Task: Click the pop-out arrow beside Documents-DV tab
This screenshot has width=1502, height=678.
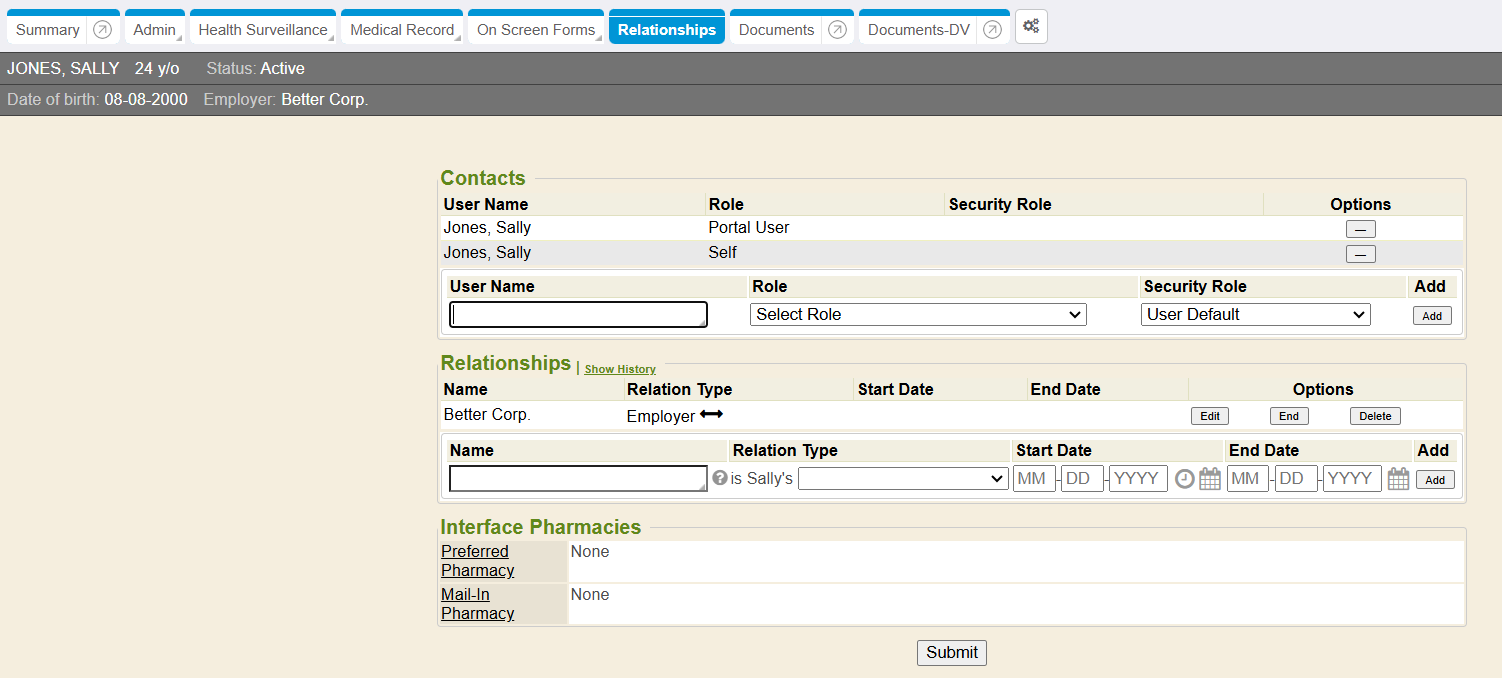Action: [992, 30]
